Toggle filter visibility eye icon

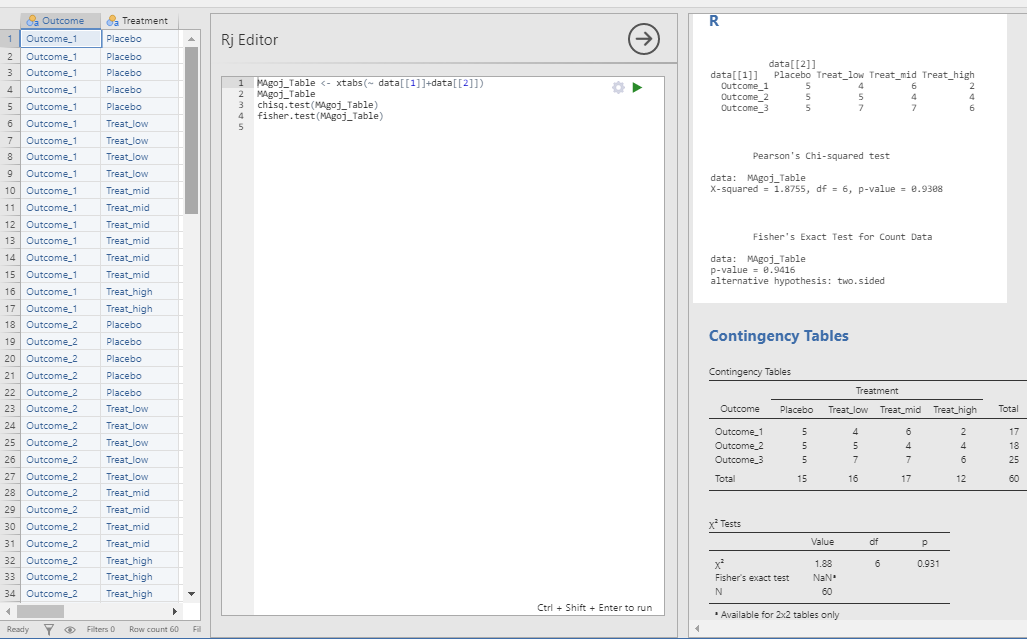(x=69, y=629)
